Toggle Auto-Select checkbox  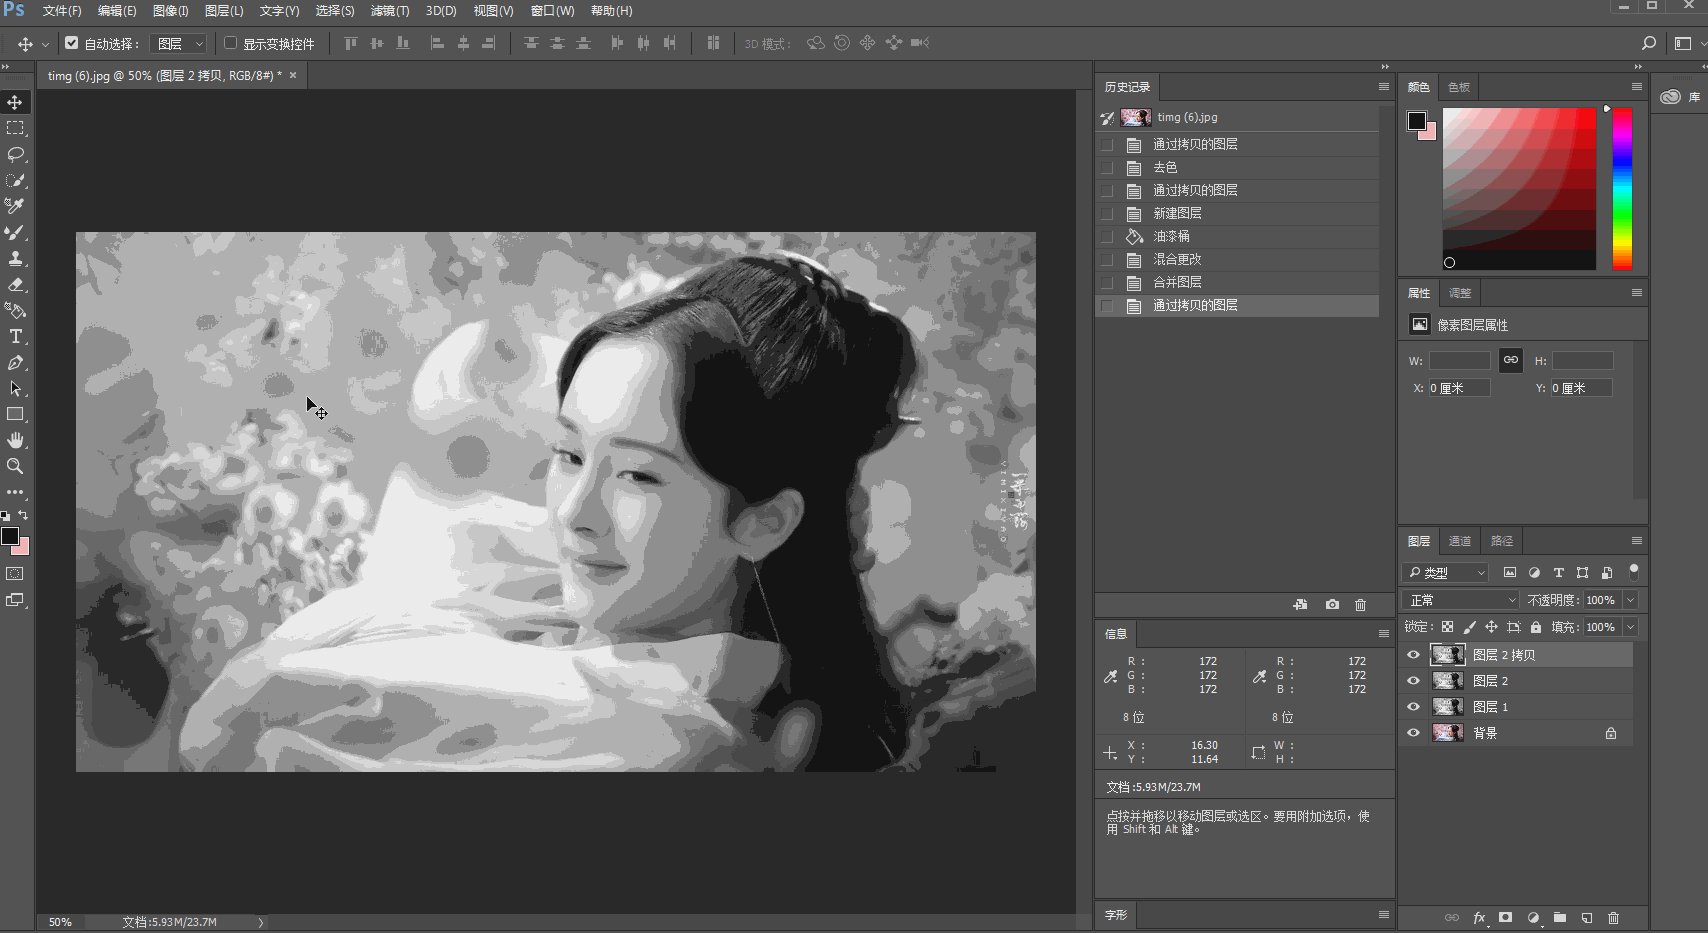pos(72,43)
